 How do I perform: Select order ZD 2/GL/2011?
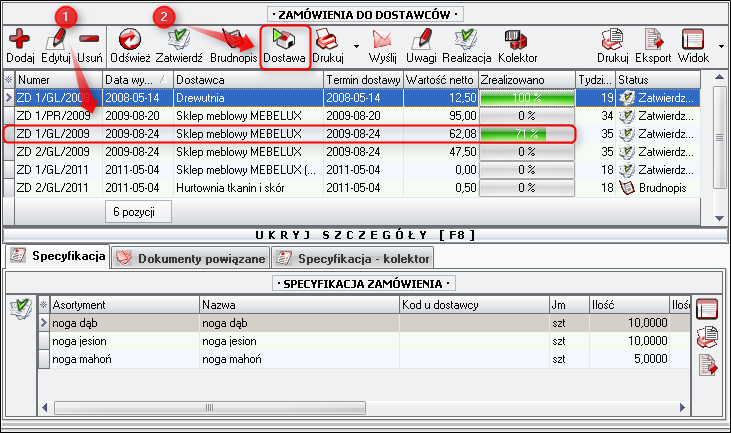[x=352, y=188]
